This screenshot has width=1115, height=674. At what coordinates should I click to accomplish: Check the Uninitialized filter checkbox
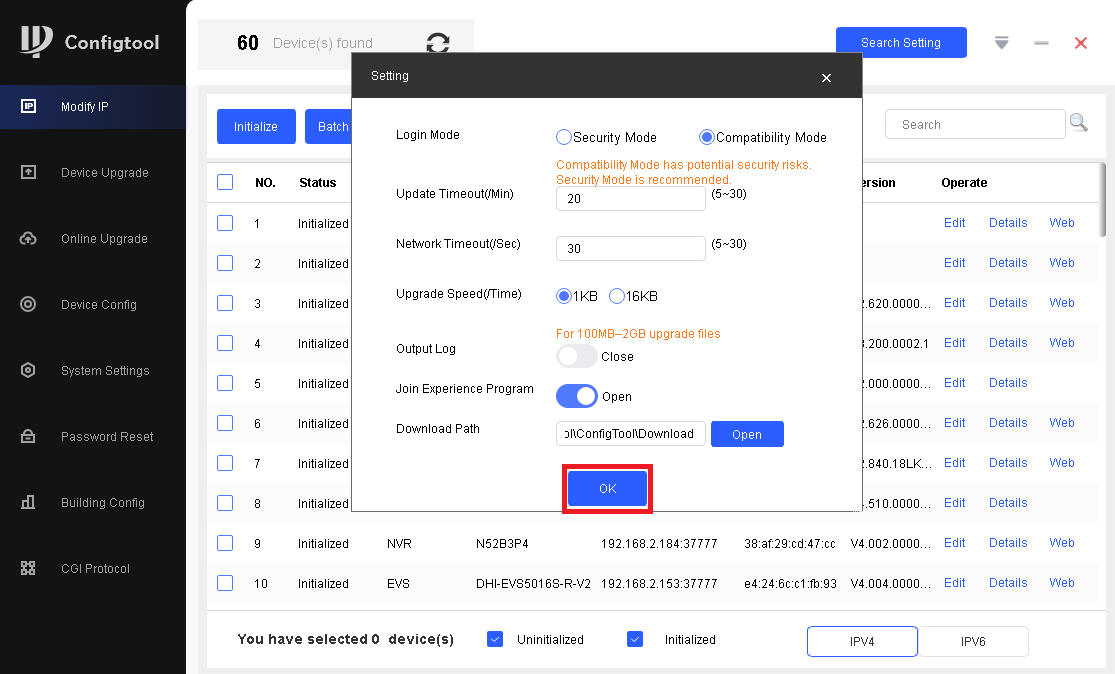(x=495, y=639)
